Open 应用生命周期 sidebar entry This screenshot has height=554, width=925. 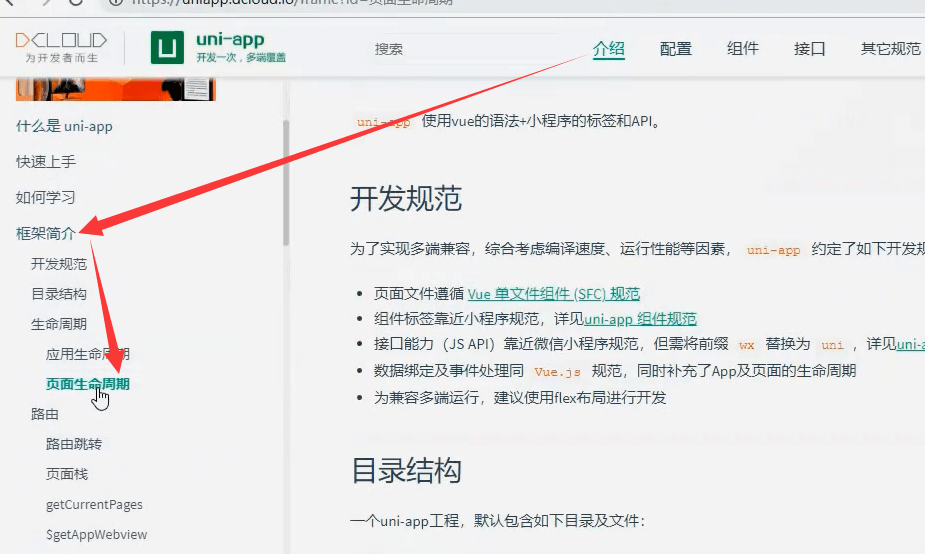88,354
